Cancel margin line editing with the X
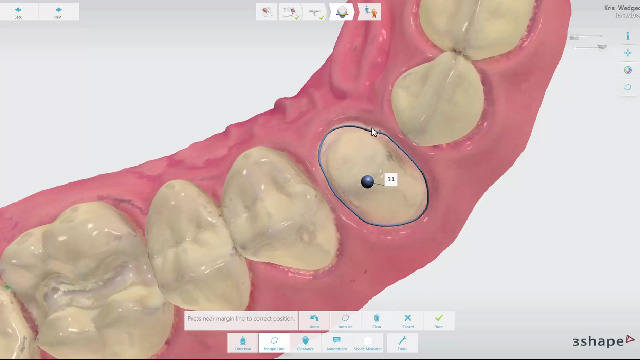This screenshot has height=360, width=640. pos(407,321)
